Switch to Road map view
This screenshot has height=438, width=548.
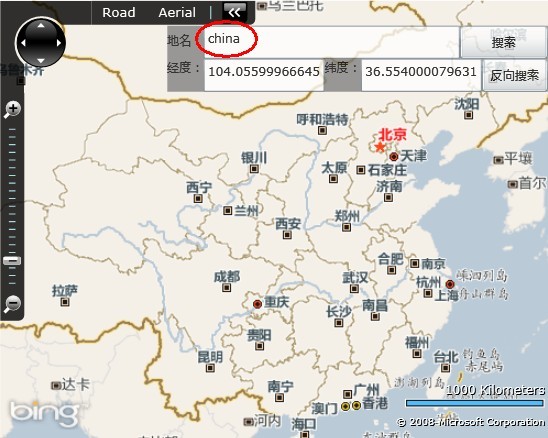coord(119,13)
